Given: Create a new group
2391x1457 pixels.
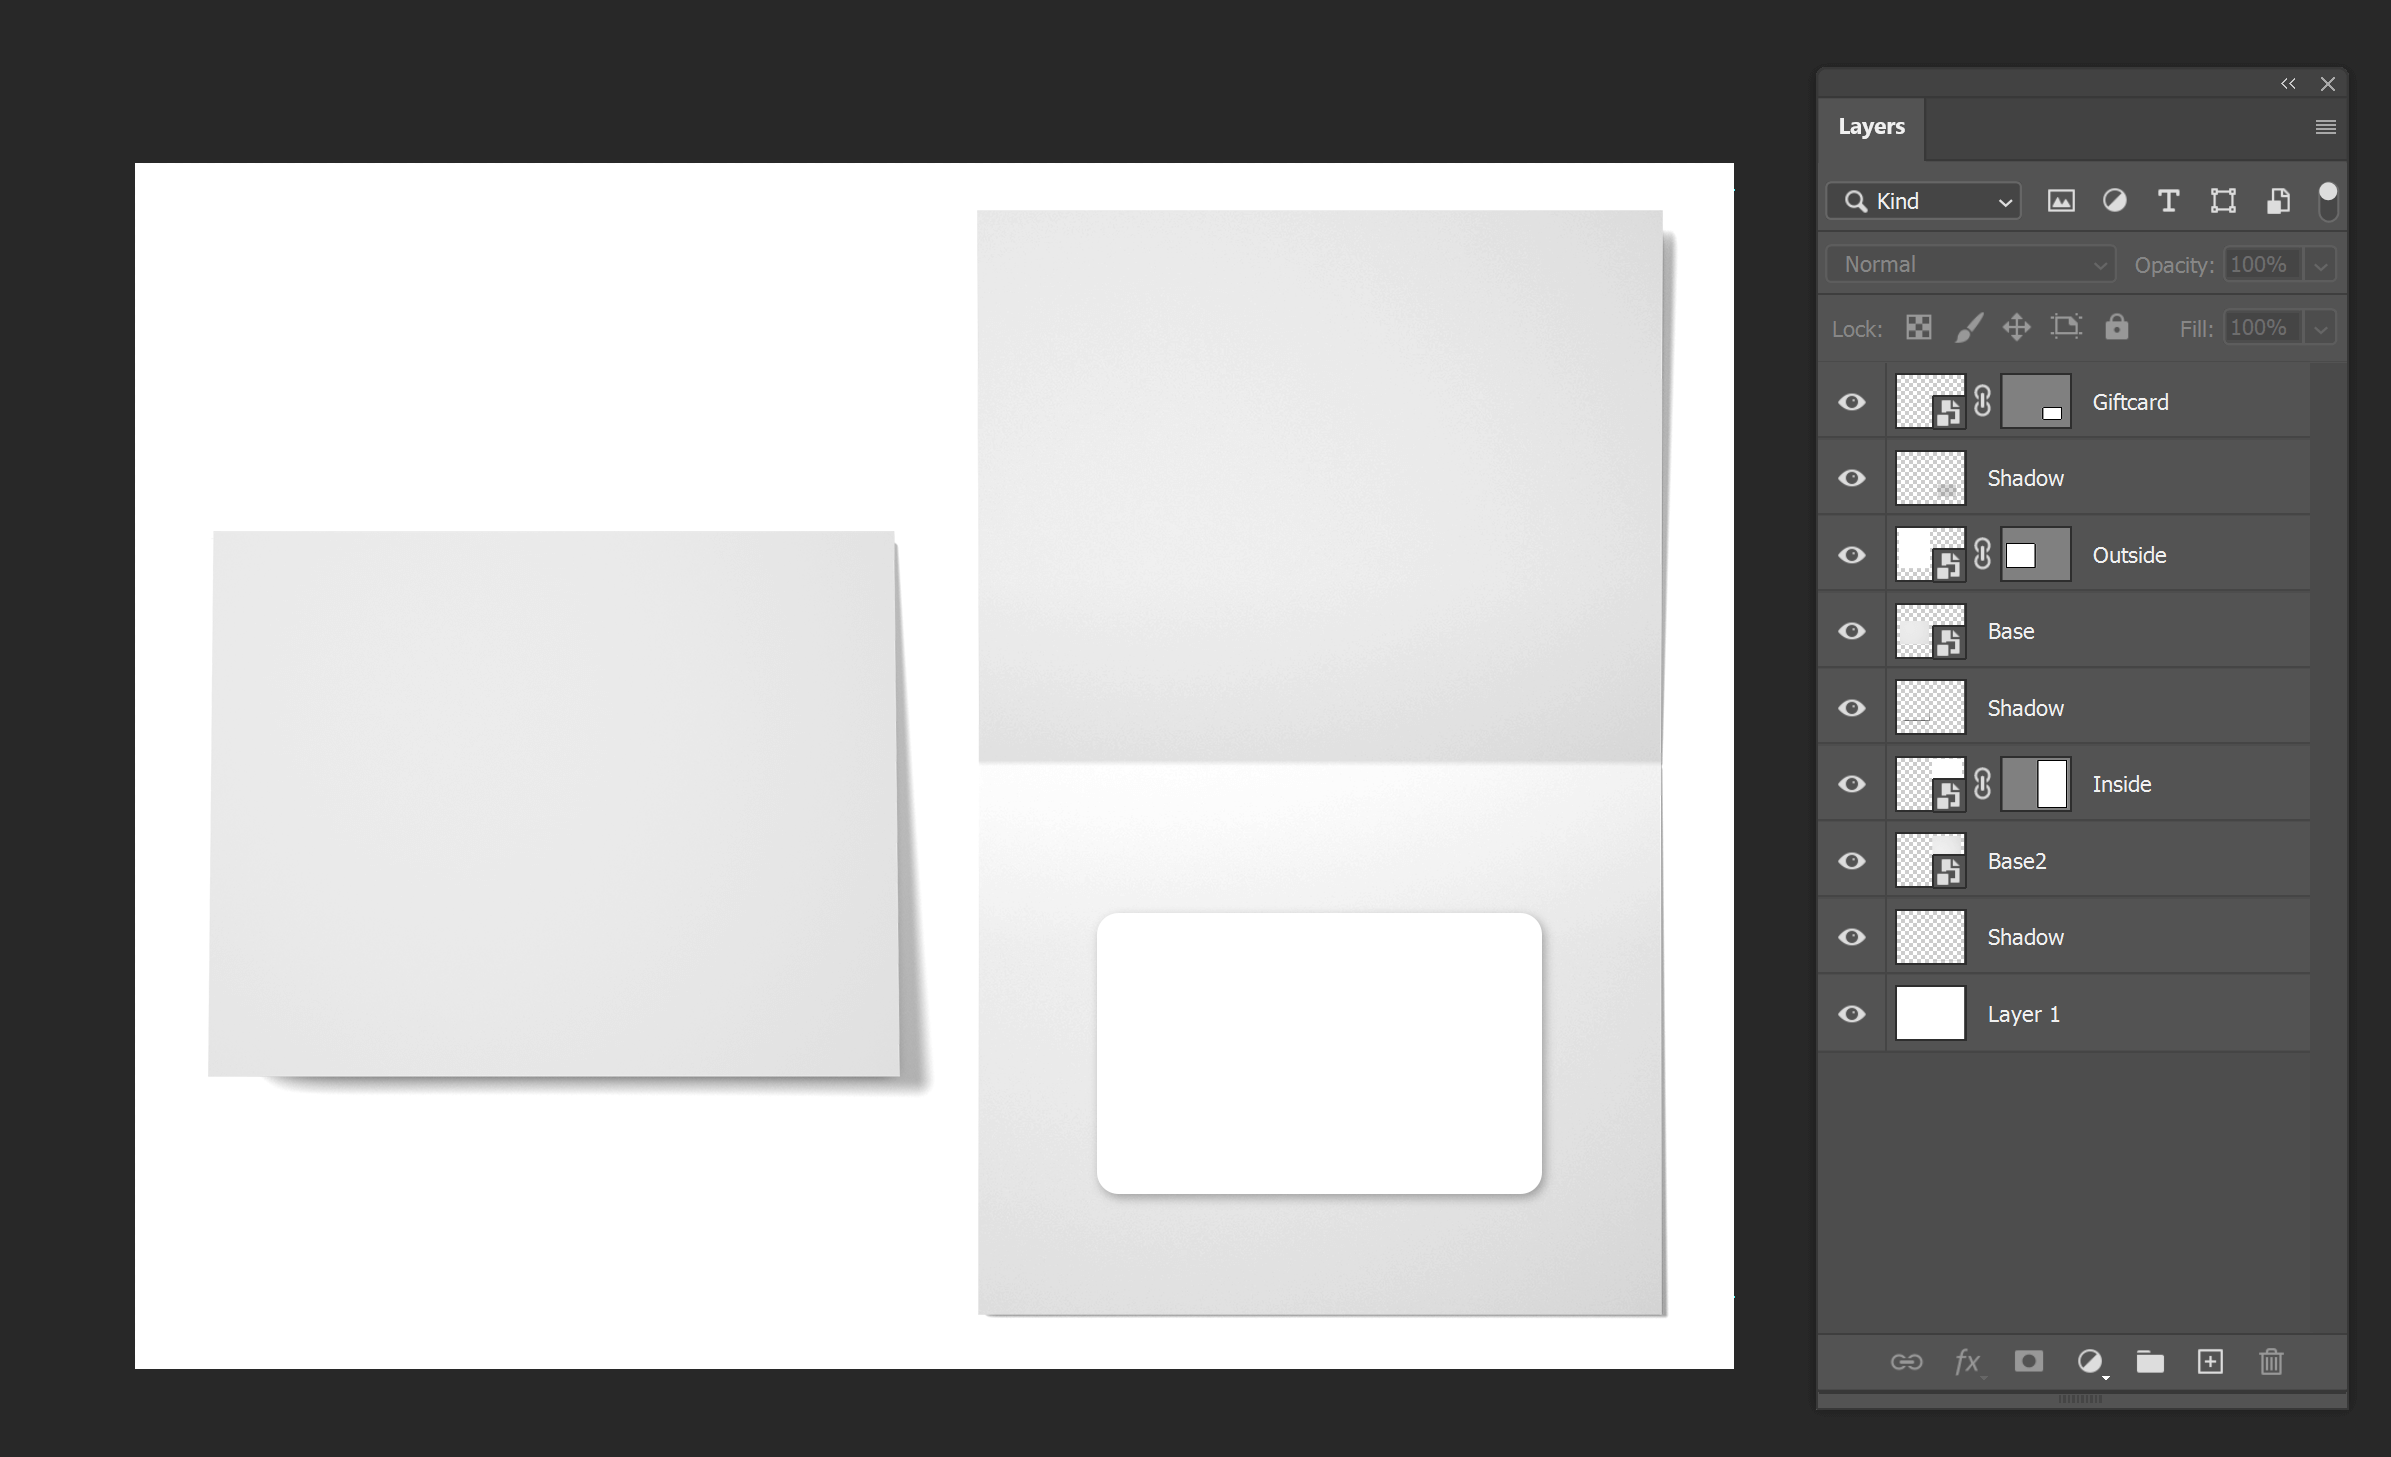Looking at the screenshot, I should pyautogui.click(x=2149, y=1362).
